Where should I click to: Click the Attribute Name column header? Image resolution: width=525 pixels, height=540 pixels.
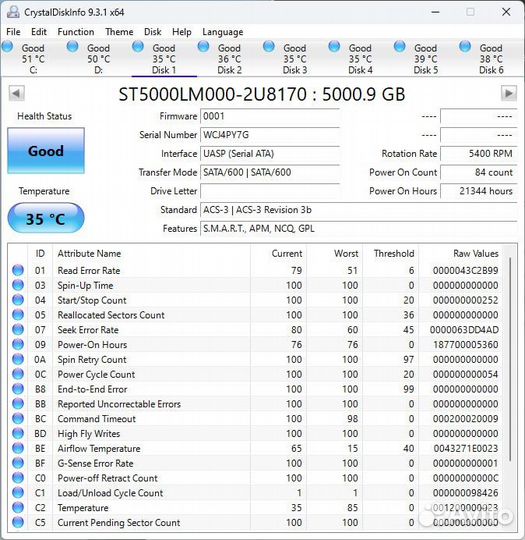(x=152, y=253)
